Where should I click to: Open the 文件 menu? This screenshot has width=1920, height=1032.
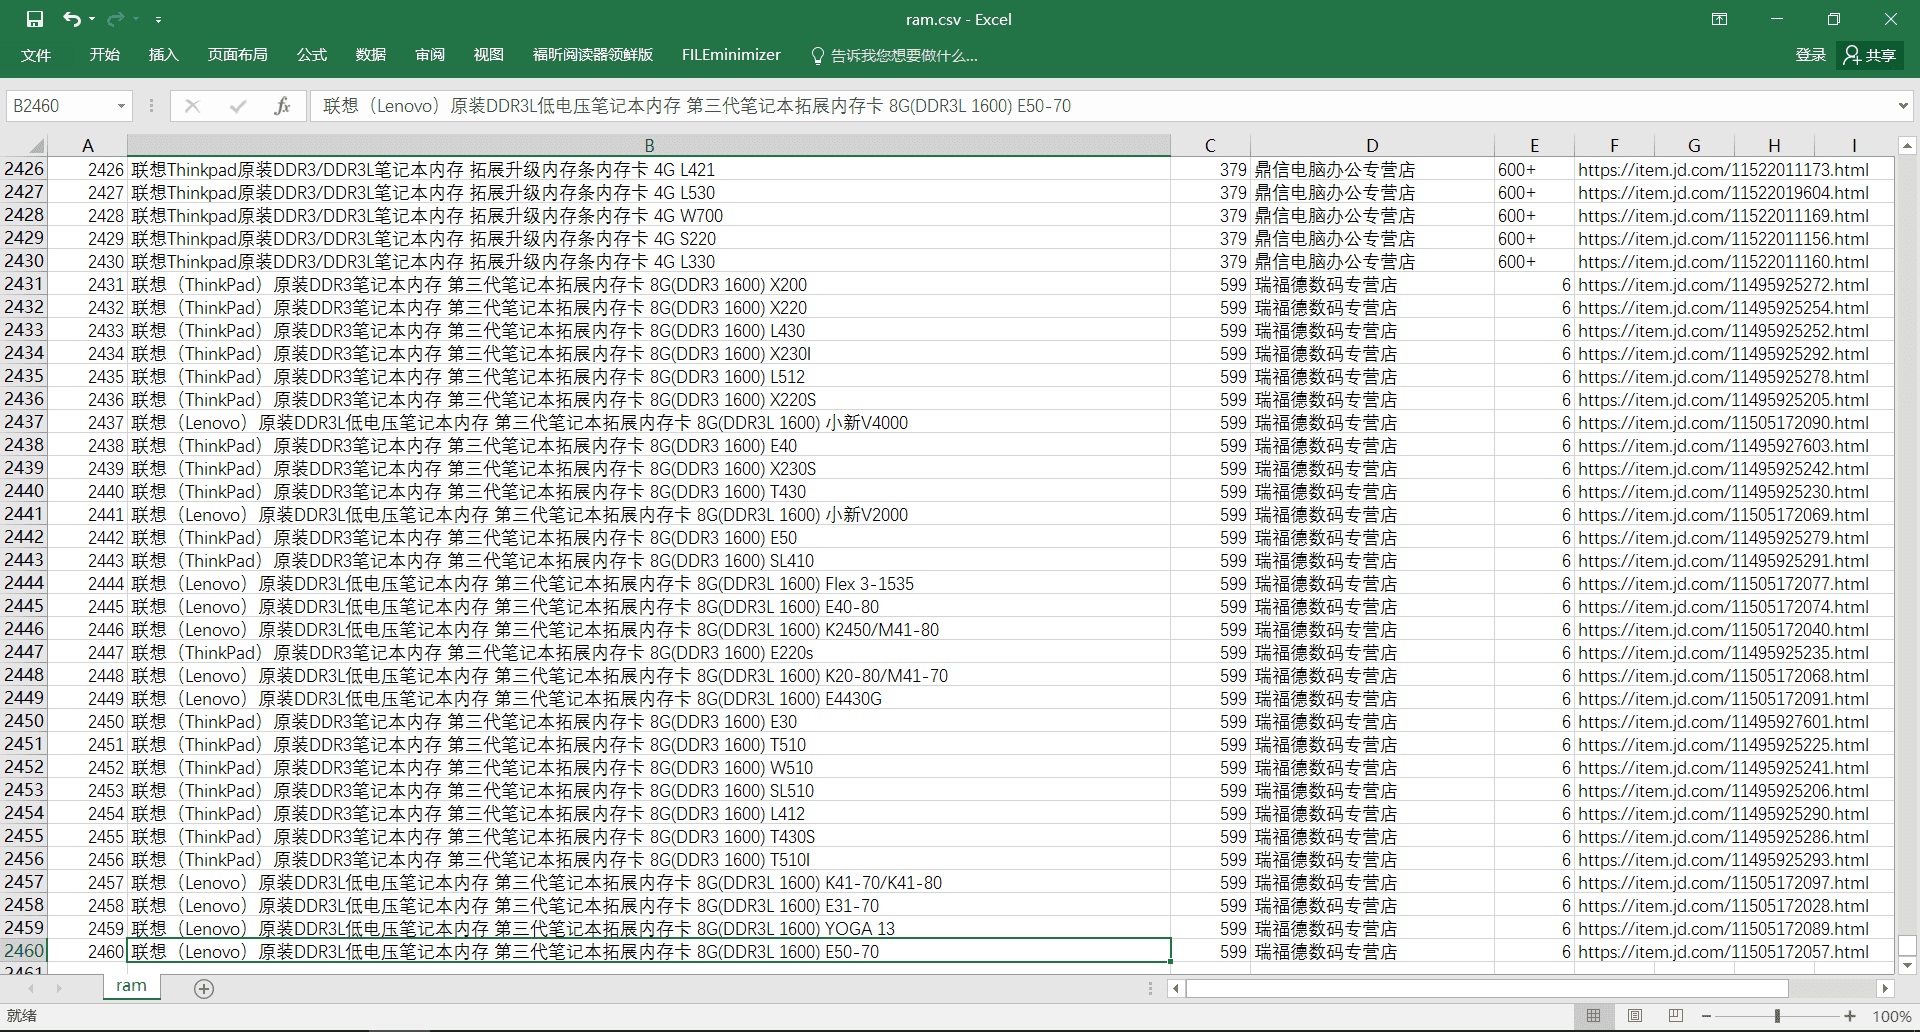click(36, 55)
